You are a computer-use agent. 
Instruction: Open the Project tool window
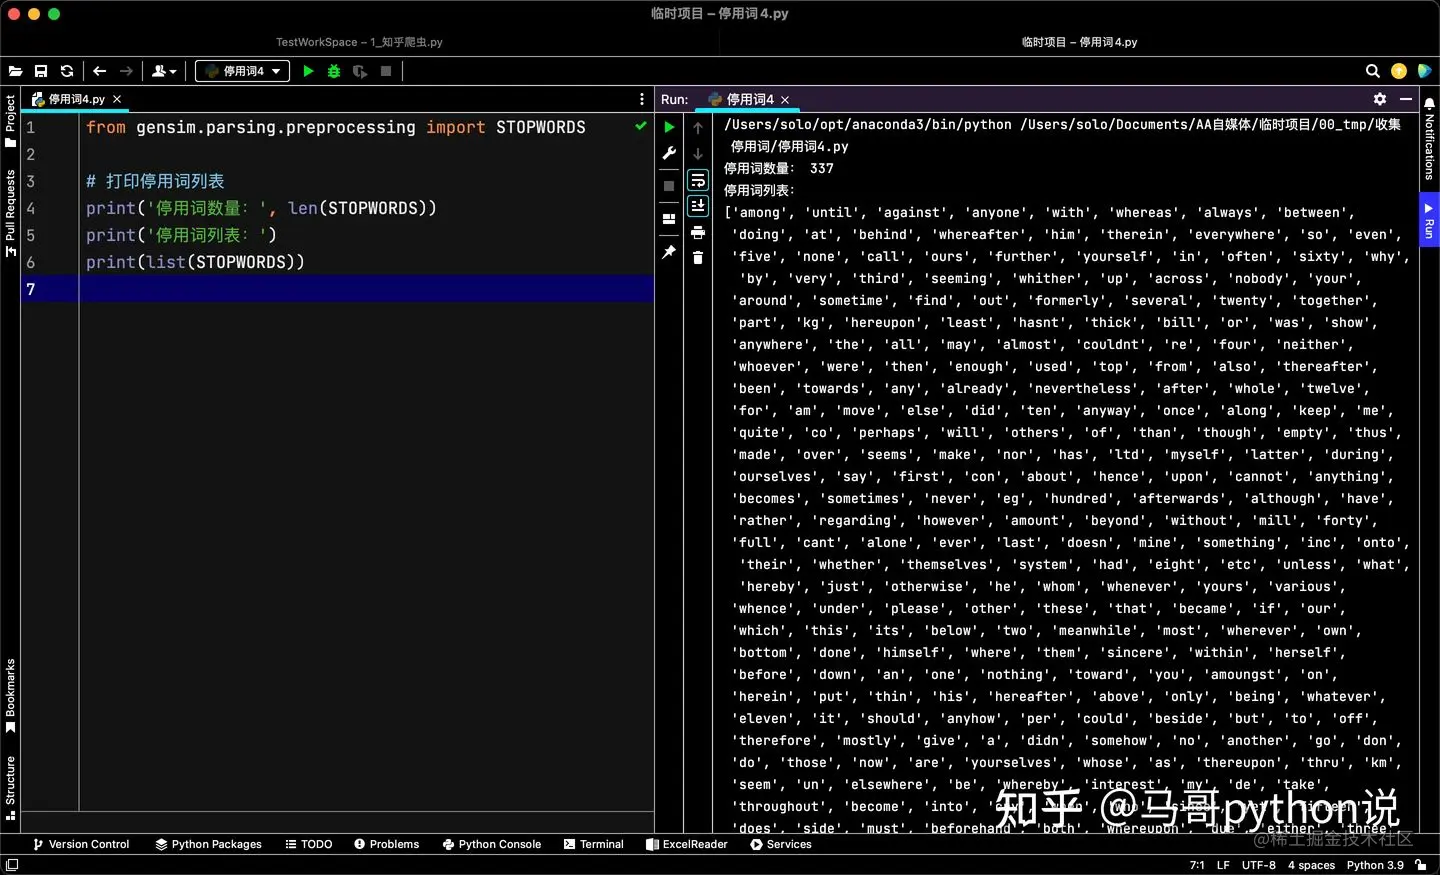[x=10, y=121]
